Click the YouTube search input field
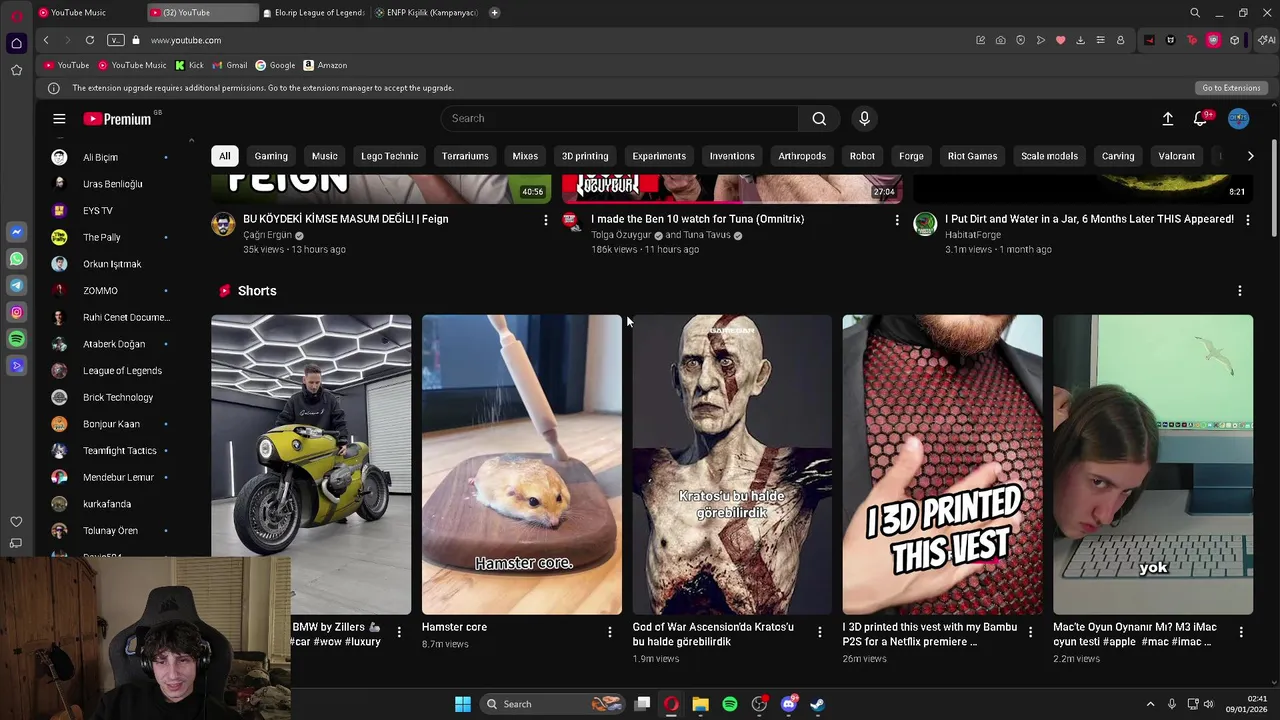1280x720 pixels. pyautogui.click(x=620, y=118)
